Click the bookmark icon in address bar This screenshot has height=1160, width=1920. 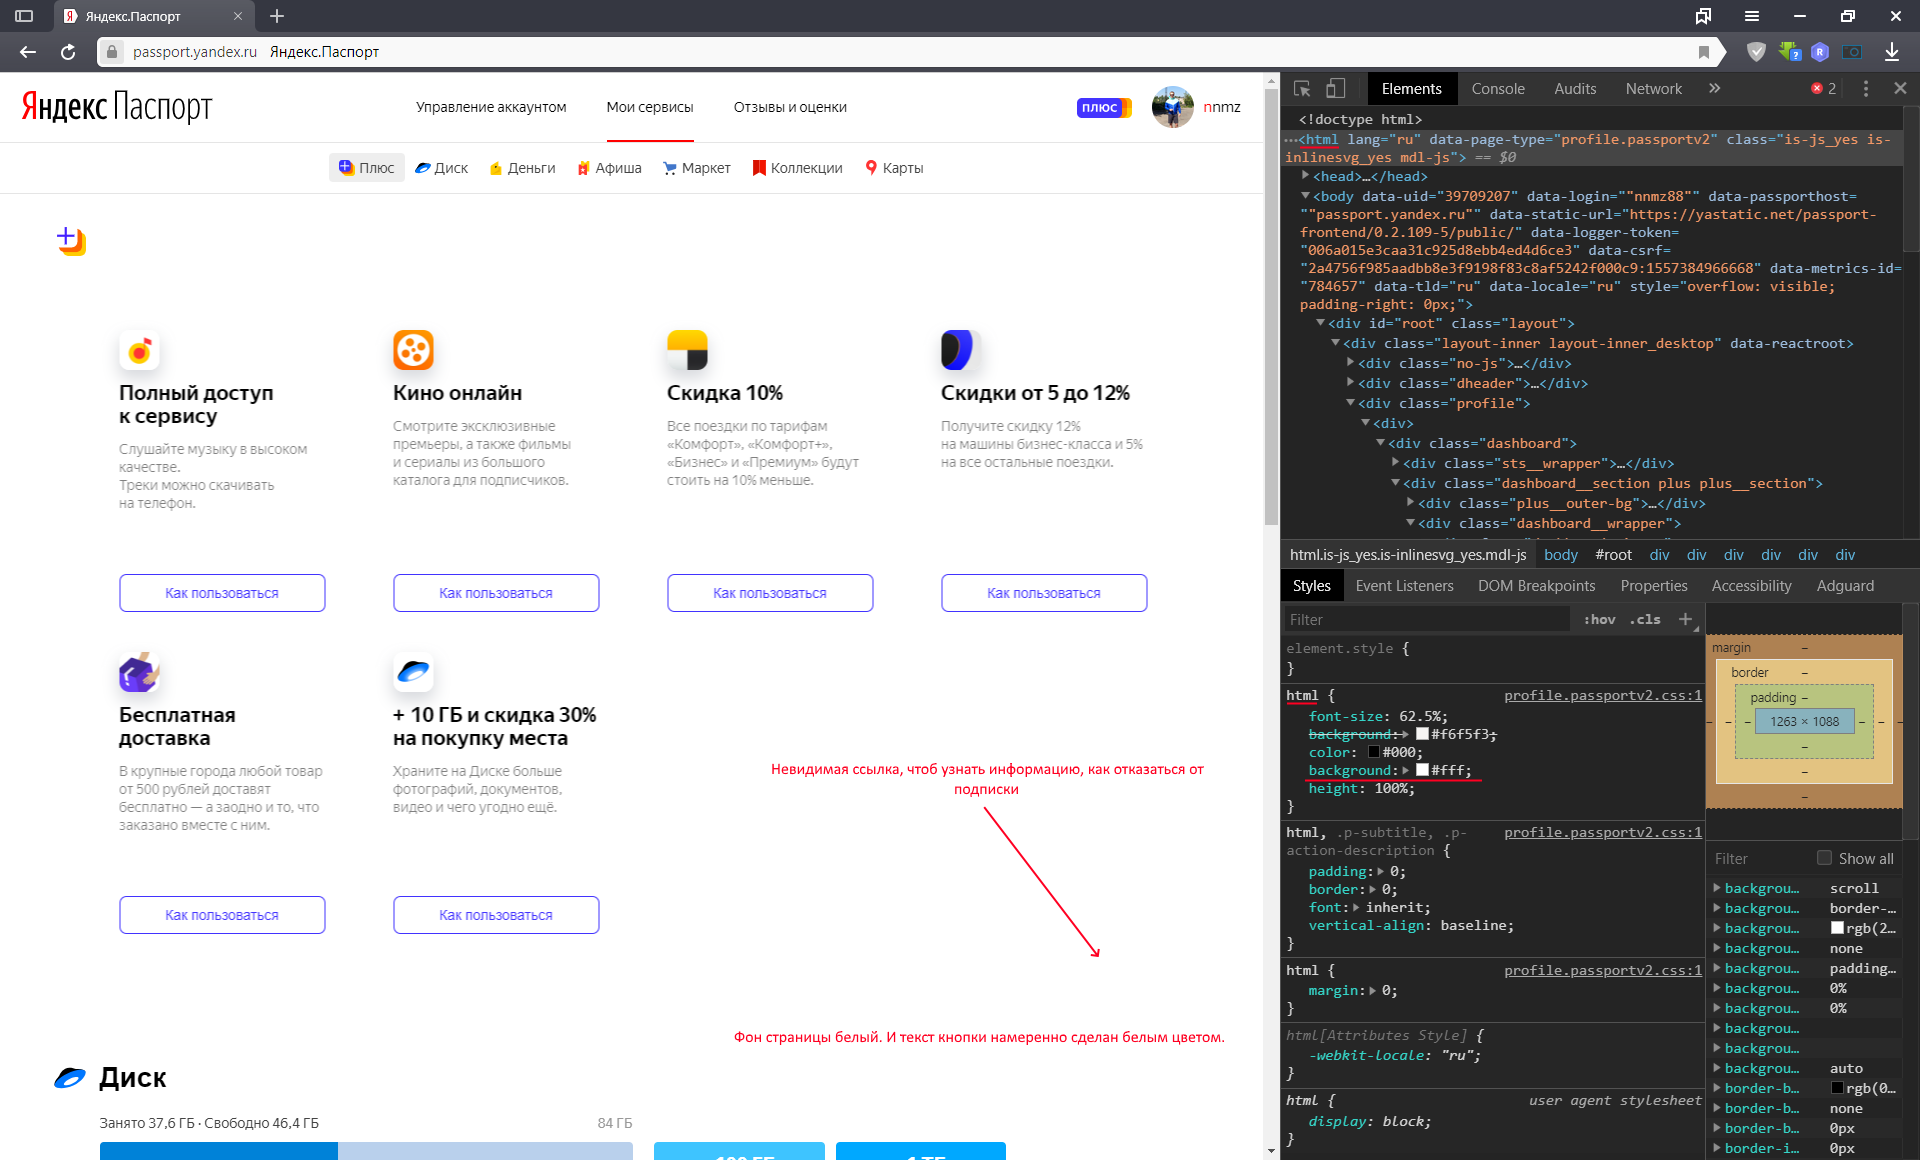coord(1703,52)
